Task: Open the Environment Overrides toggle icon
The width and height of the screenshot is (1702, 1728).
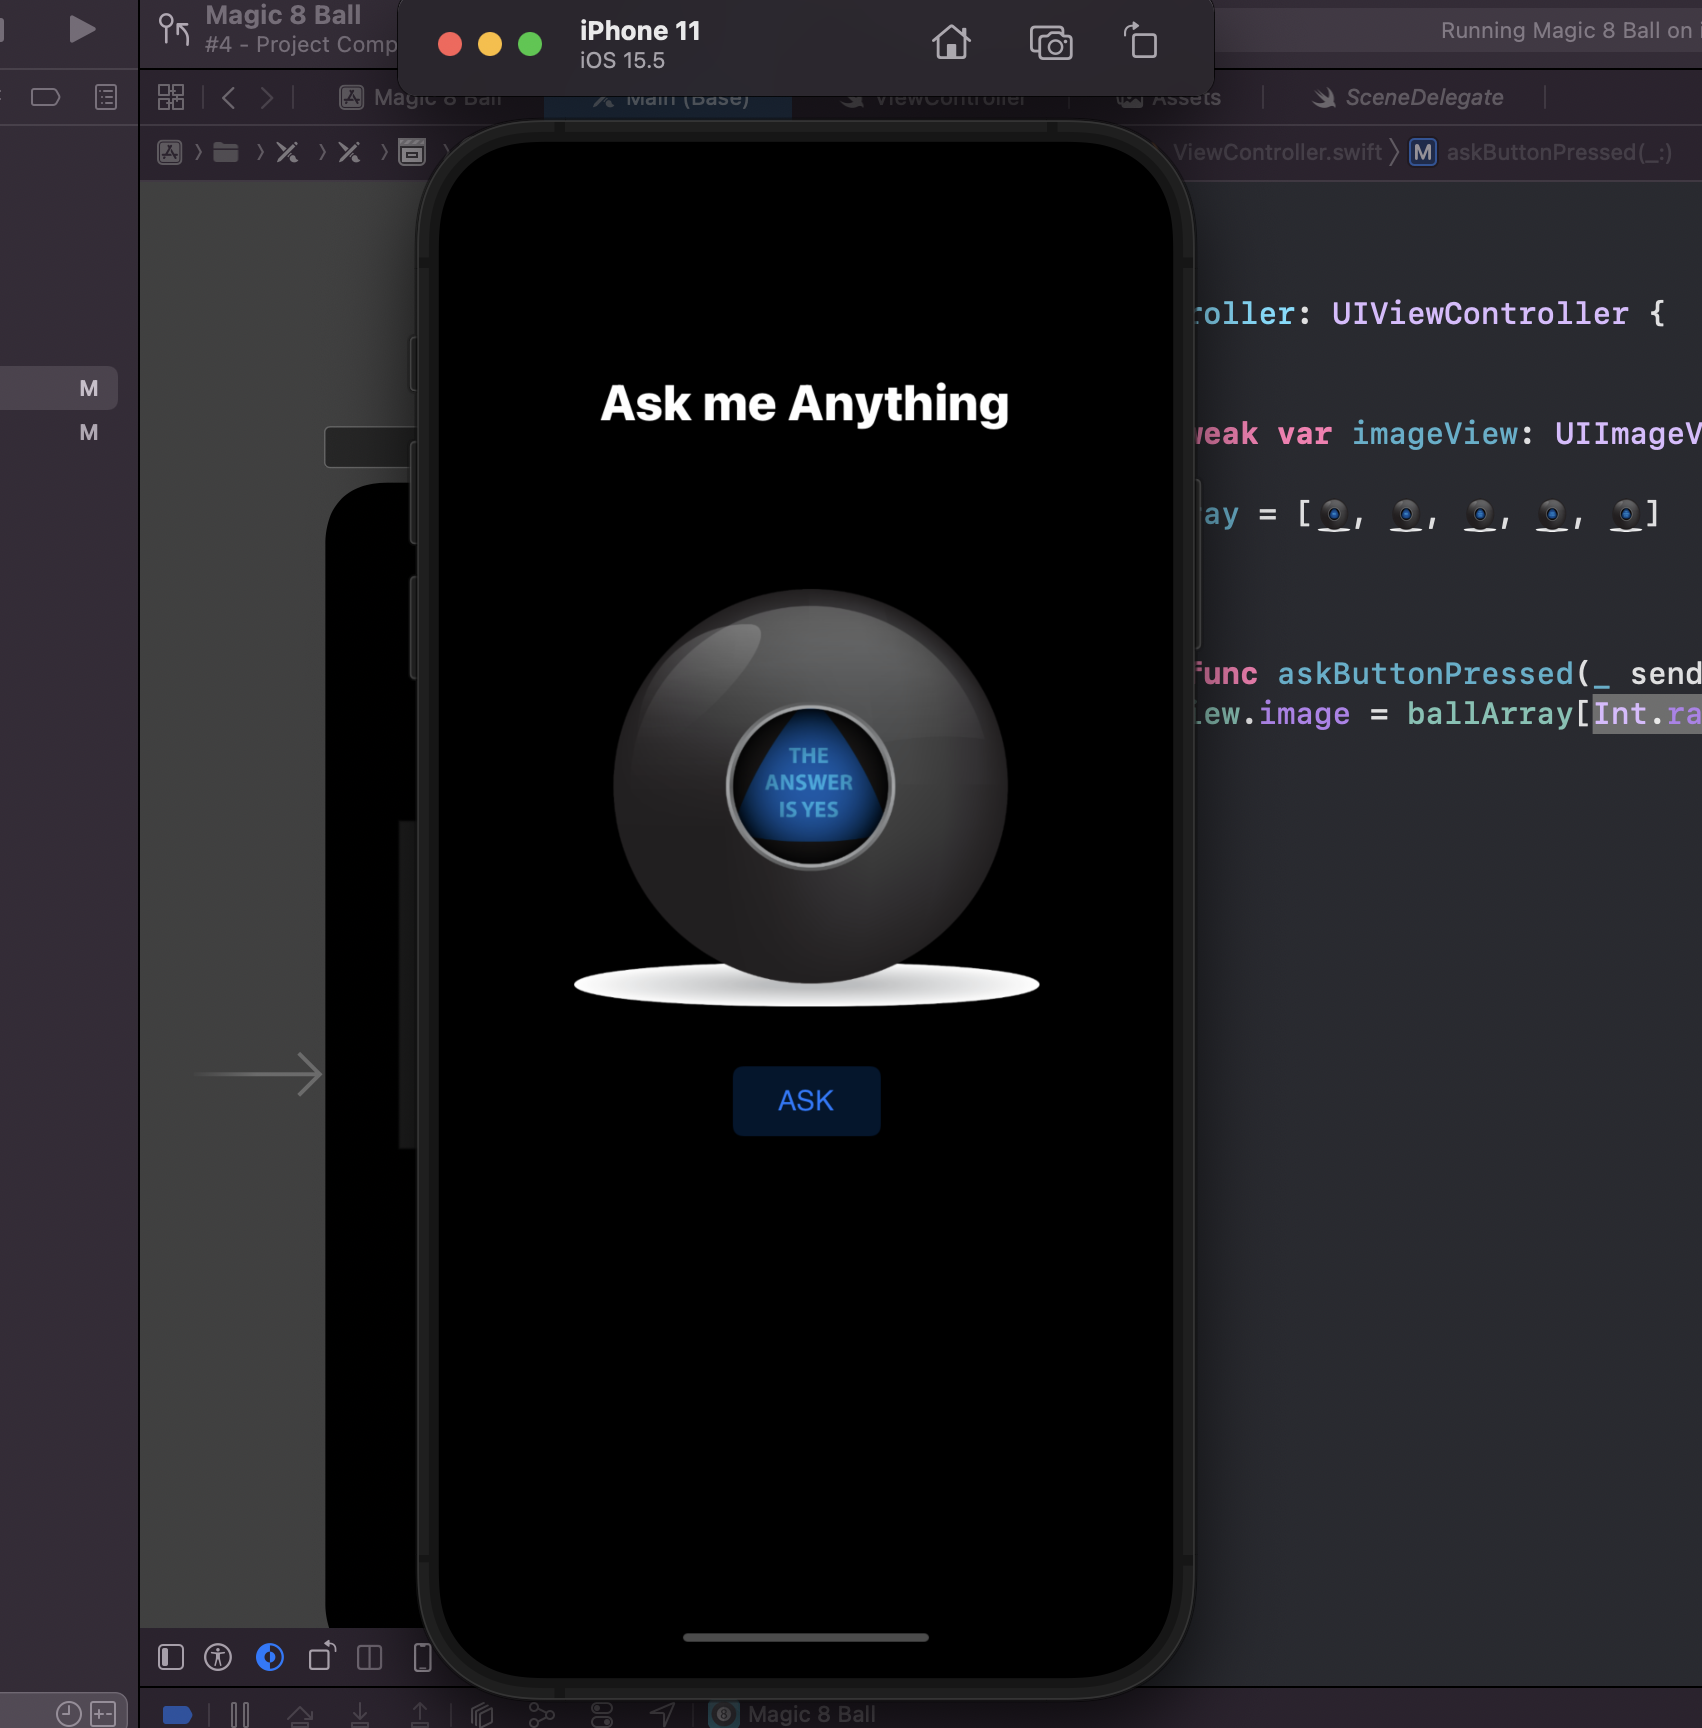Action: tap(602, 1715)
